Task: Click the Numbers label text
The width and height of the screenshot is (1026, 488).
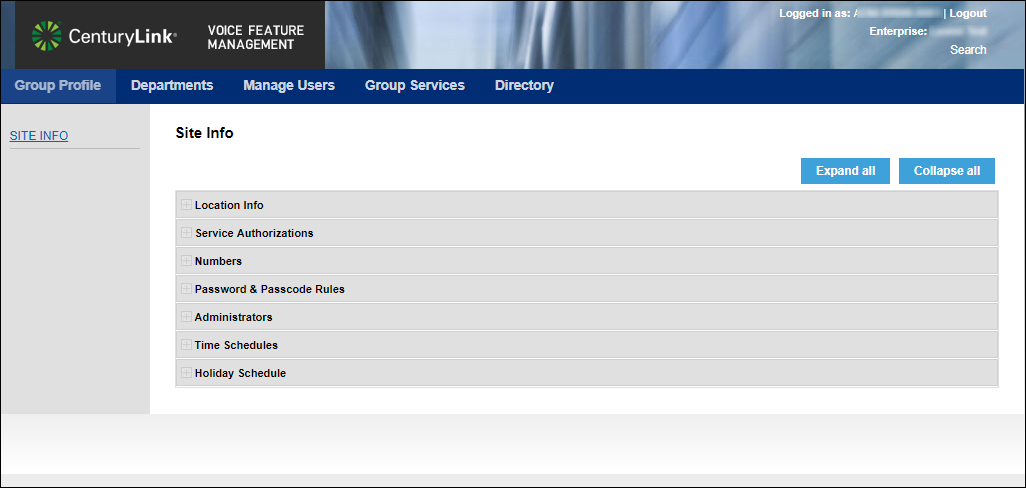Action: pyautogui.click(x=219, y=261)
